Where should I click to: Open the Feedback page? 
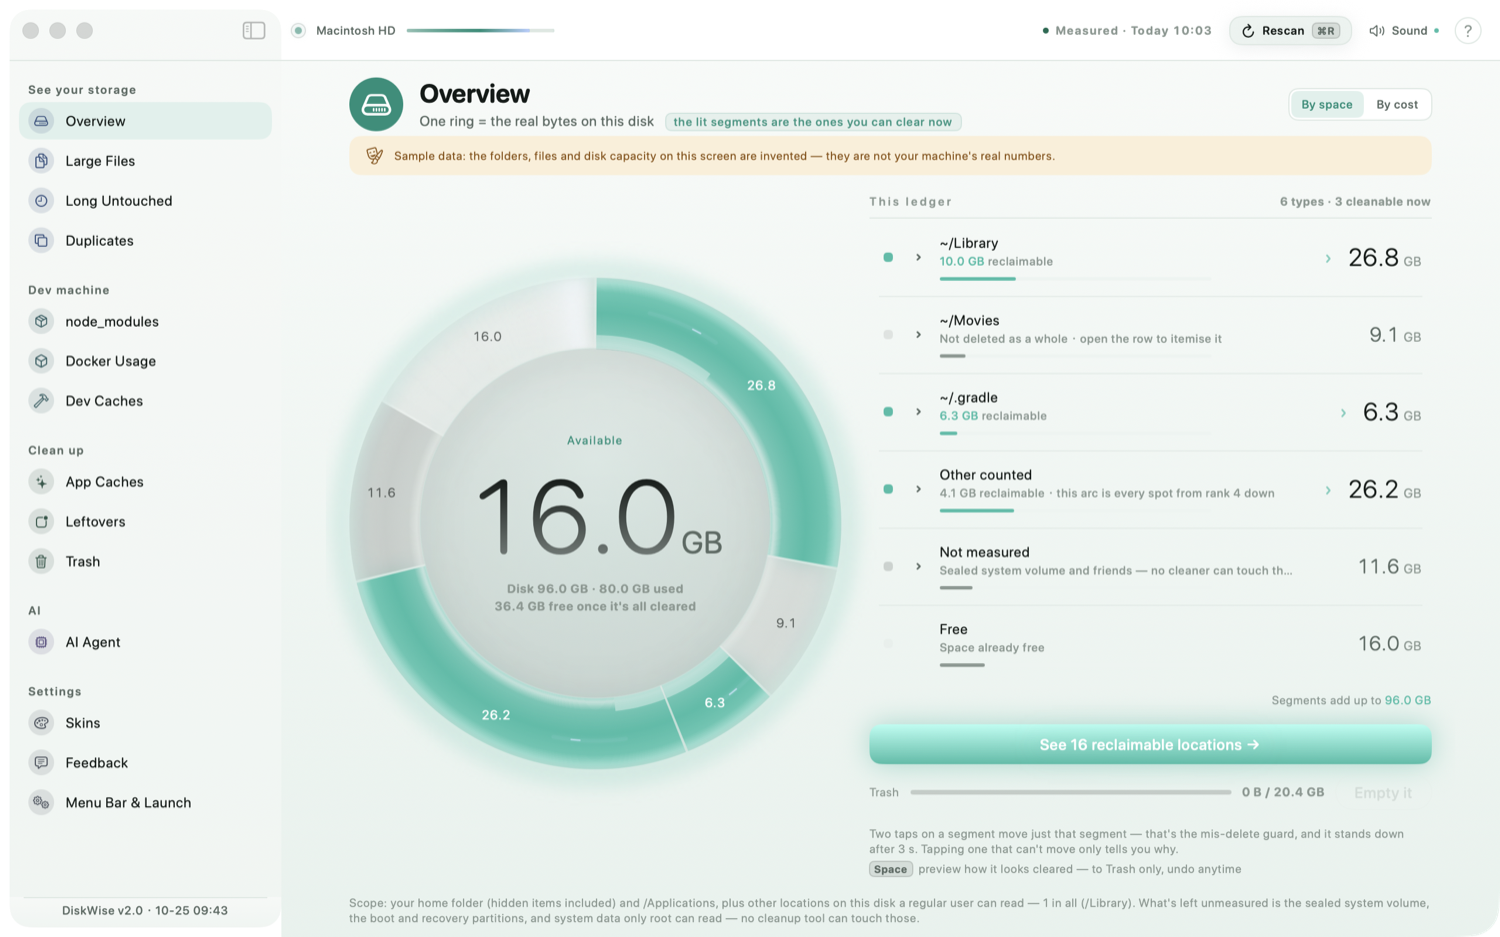pos(145,763)
